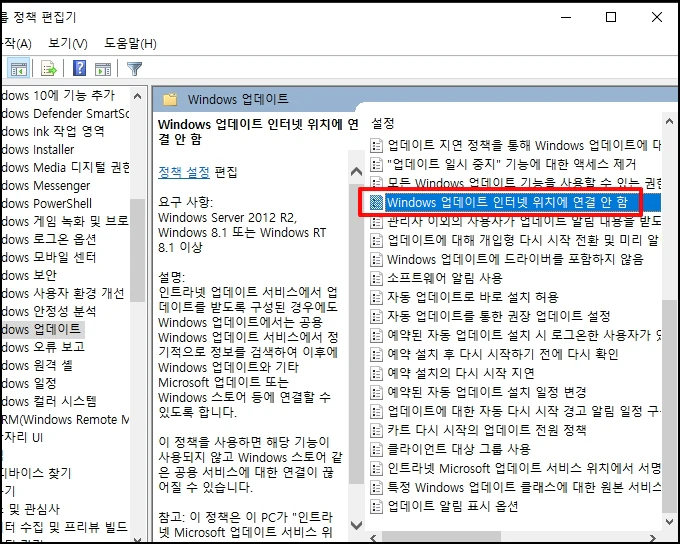Click settings list scroll up arrow
Viewport: 680px width, 544px height.
(x=670, y=122)
